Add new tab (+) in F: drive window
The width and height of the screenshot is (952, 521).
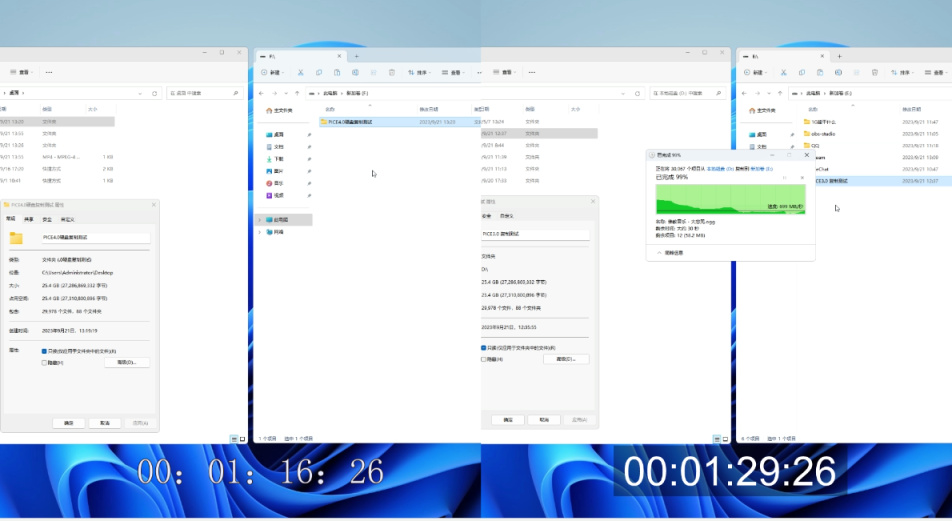pyautogui.click(x=356, y=56)
